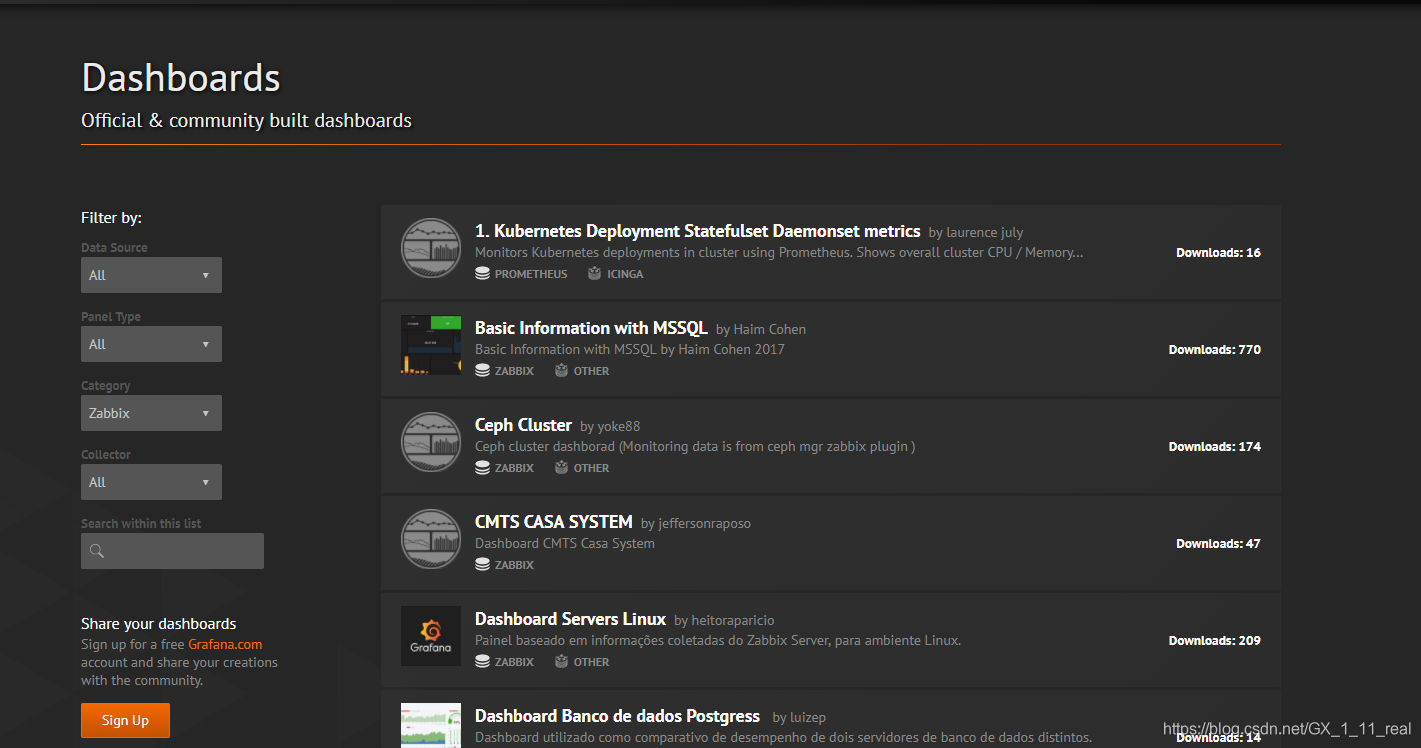Click the Downloads: 770 count
Viewport: 1421px width, 748px height.
pos(1215,350)
